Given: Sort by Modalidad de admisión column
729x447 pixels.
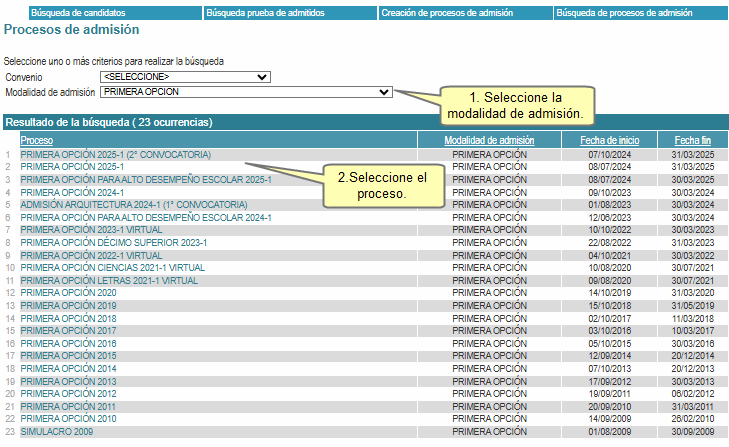Looking at the screenshot, I should [x=489, y=140].
